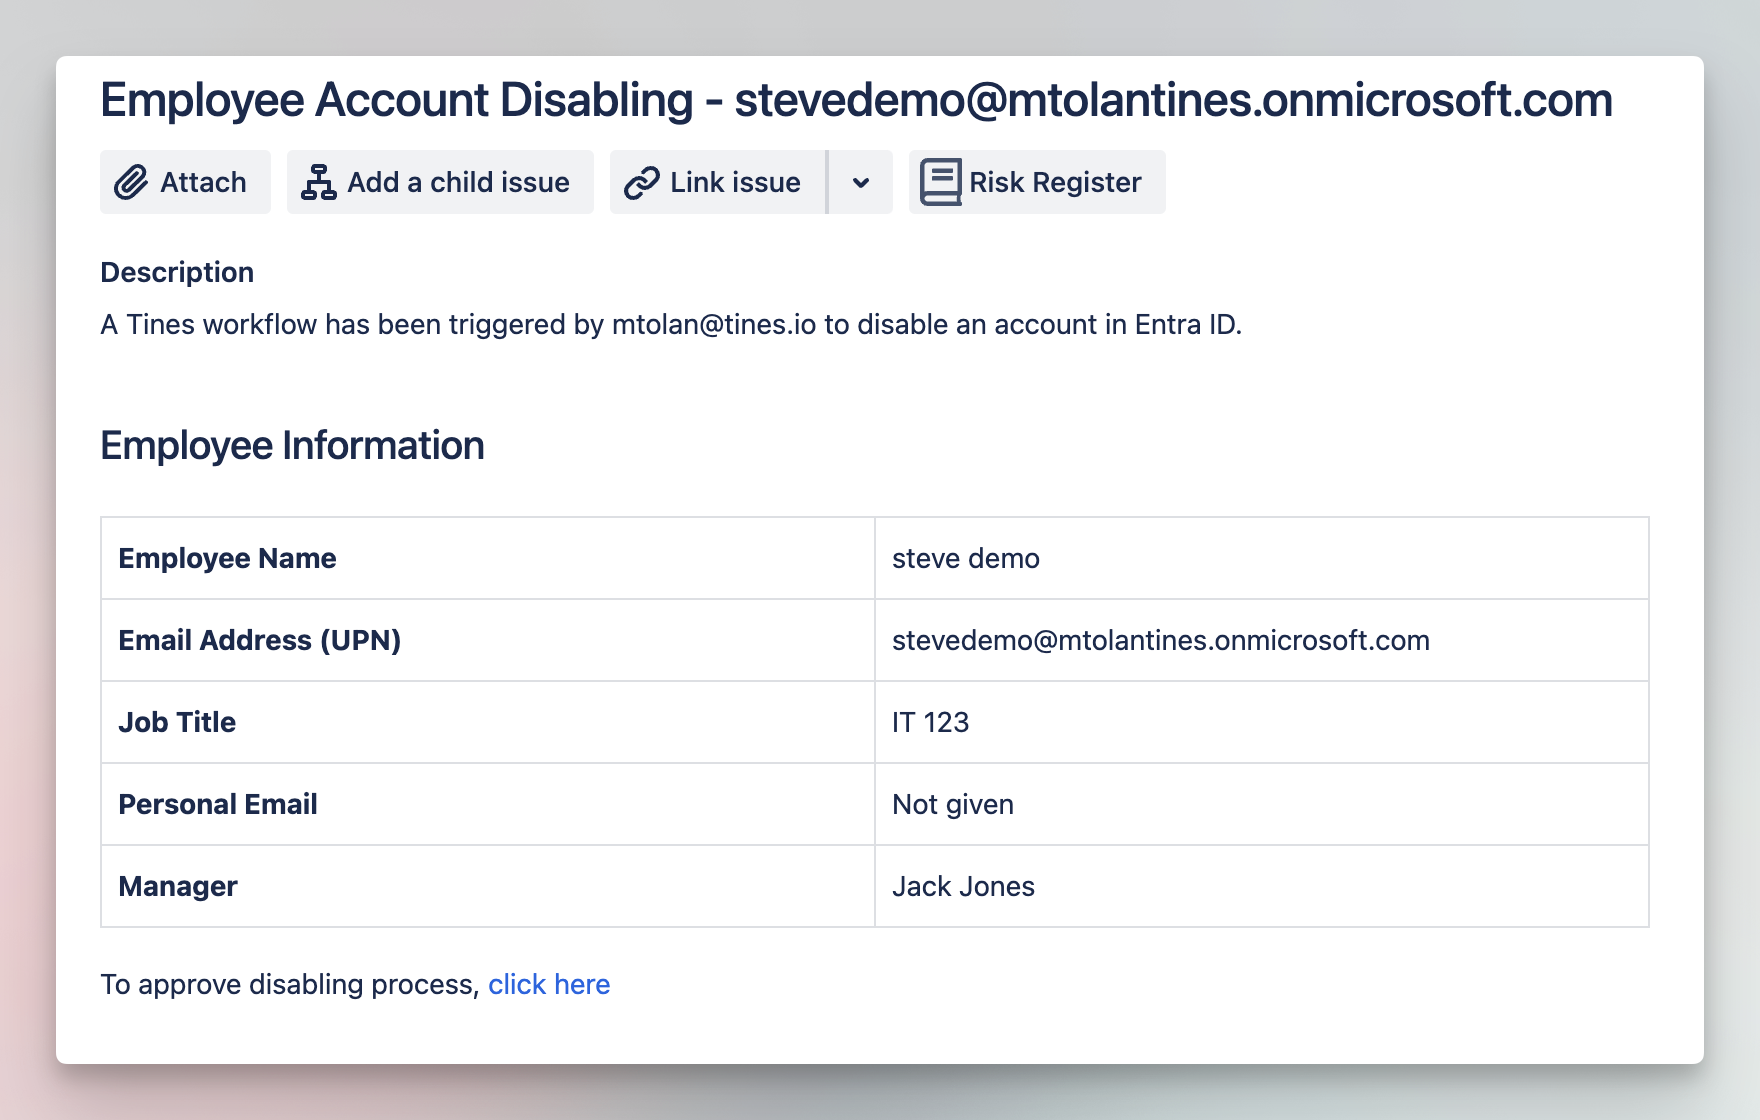Click the 'Link issue' label

[x=735, y=183]
